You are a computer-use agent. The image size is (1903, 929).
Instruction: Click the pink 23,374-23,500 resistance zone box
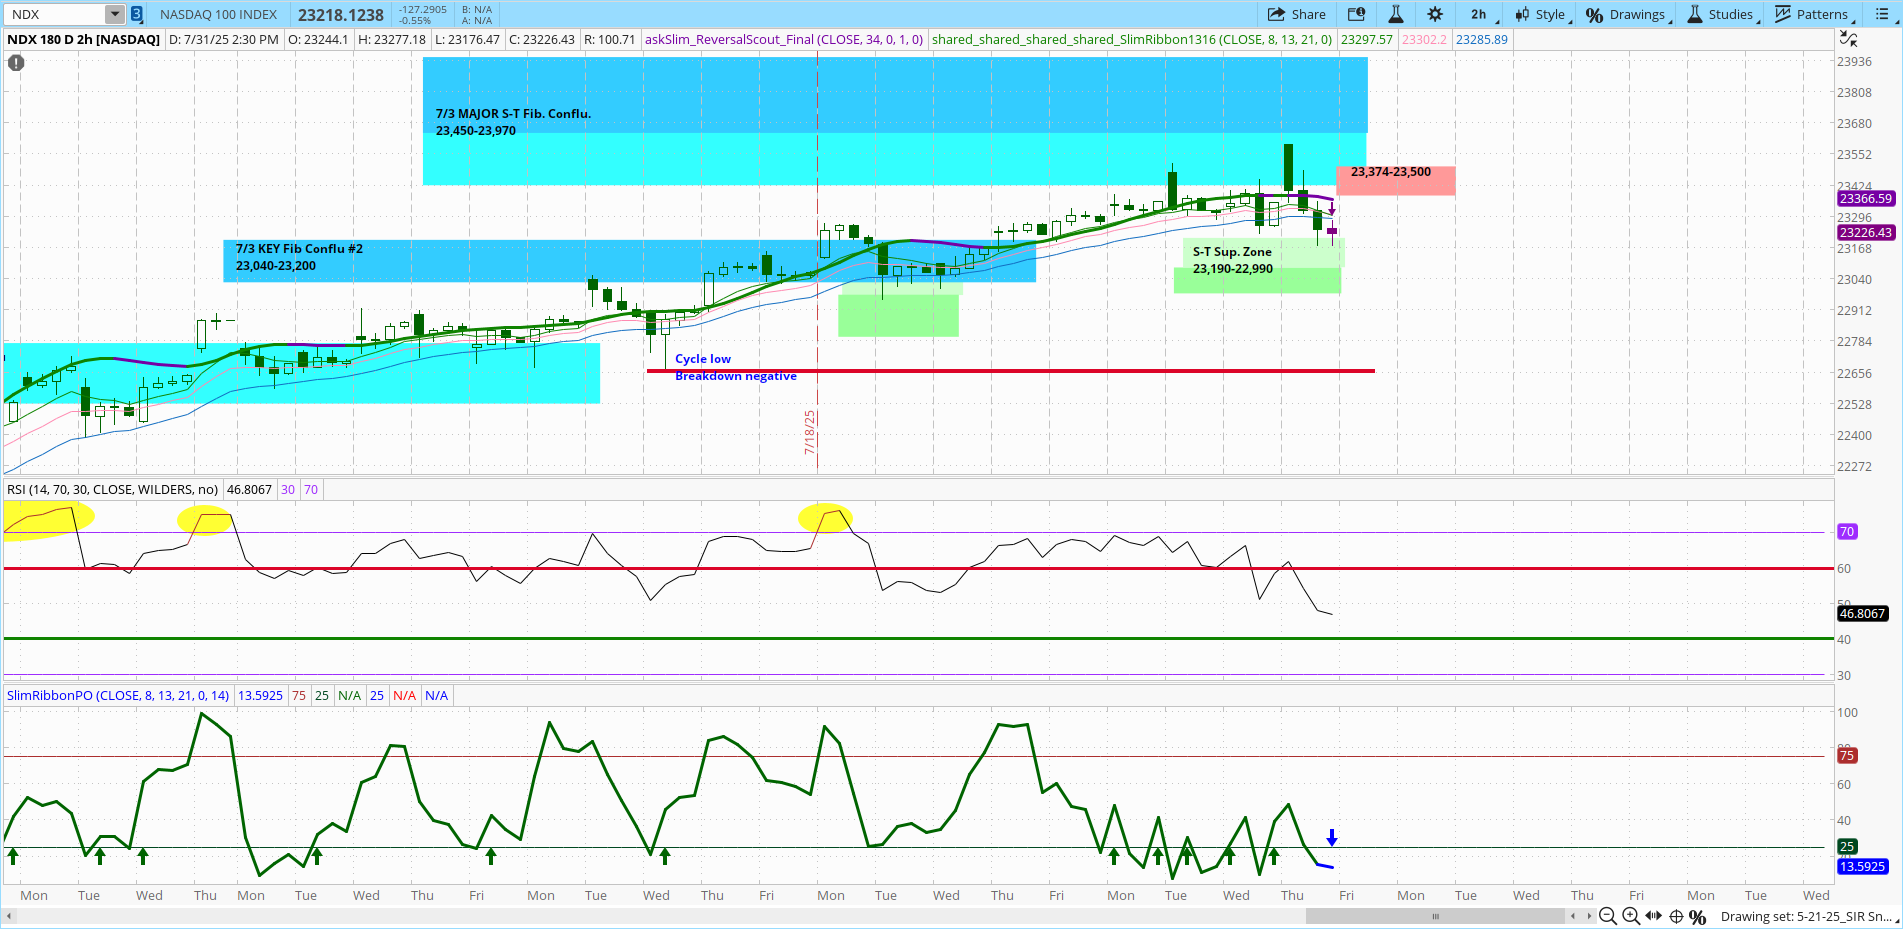tap(1395, 181)
